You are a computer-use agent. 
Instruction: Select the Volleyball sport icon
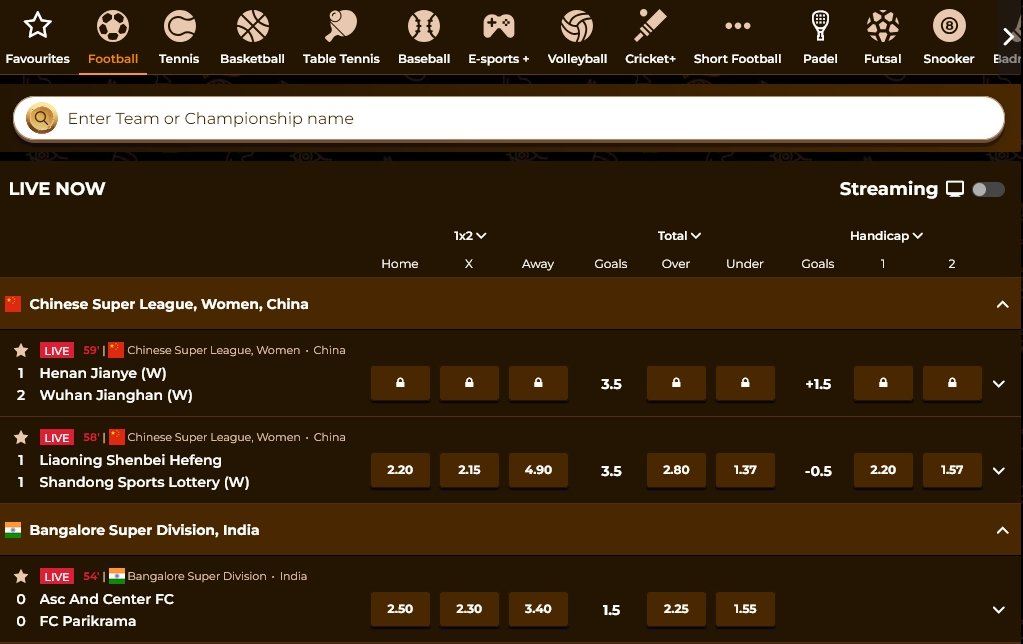point(577,26)
